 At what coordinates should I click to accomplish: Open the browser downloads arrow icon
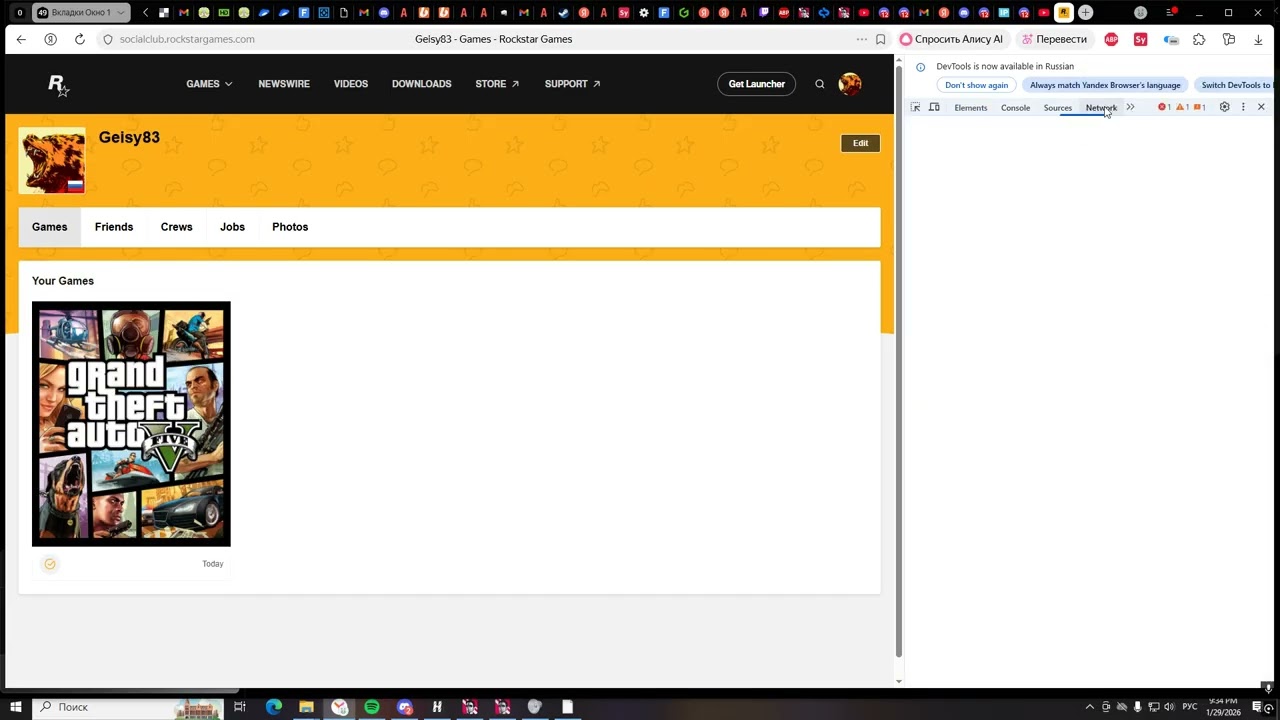pos(1258,39)
